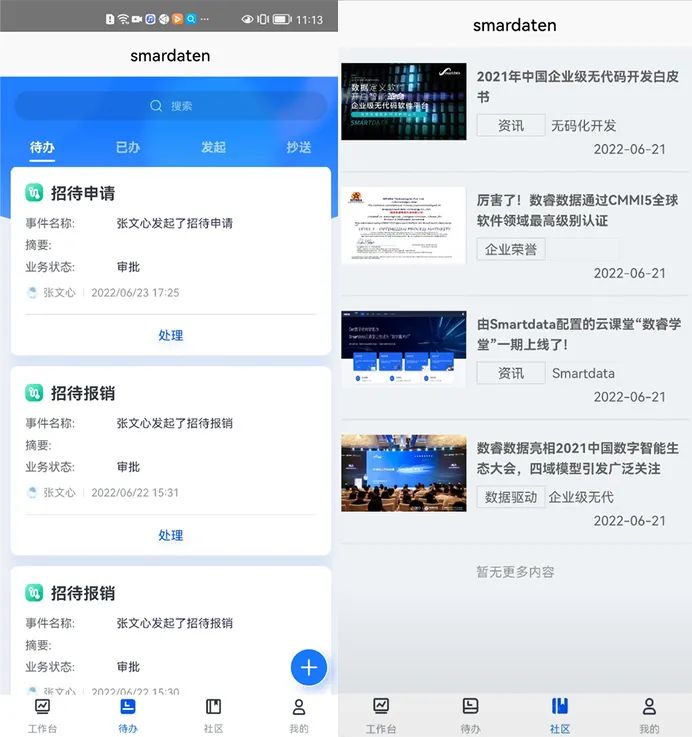Click the battery icon in status bar
Image resolution: width=692 pixels, height=737 pixels.
(282, 19)
